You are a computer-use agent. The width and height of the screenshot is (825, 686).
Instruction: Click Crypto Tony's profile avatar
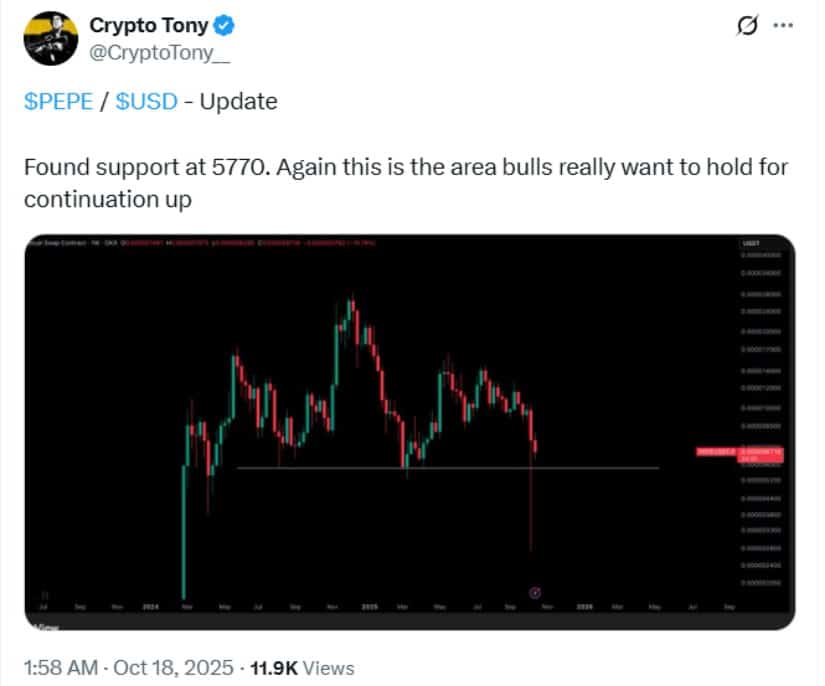click(53, 35)
